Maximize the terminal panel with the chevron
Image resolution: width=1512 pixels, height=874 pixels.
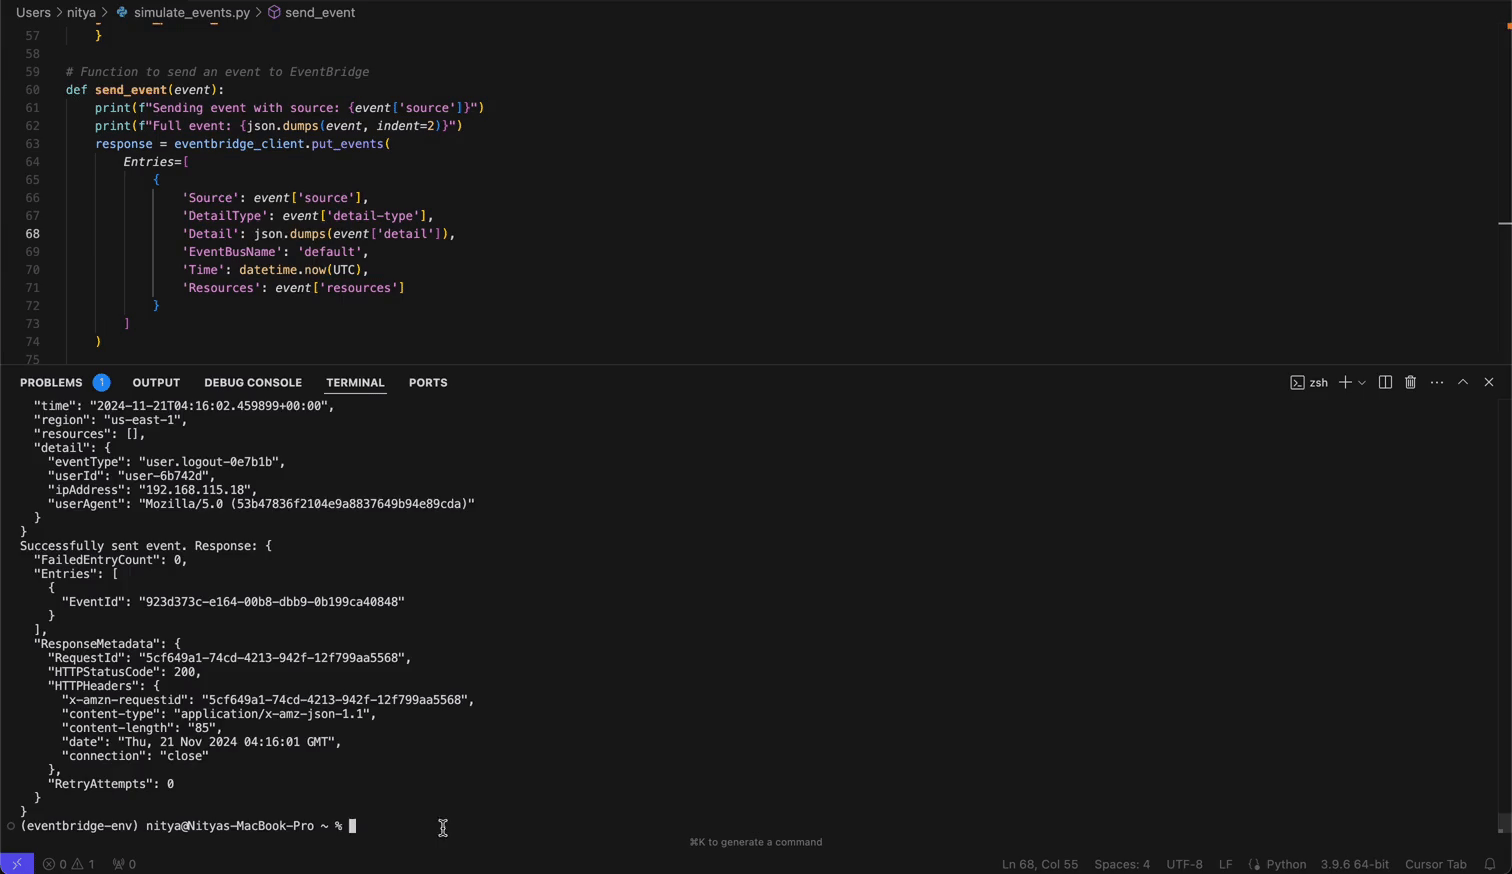[x=1462, y=382]
